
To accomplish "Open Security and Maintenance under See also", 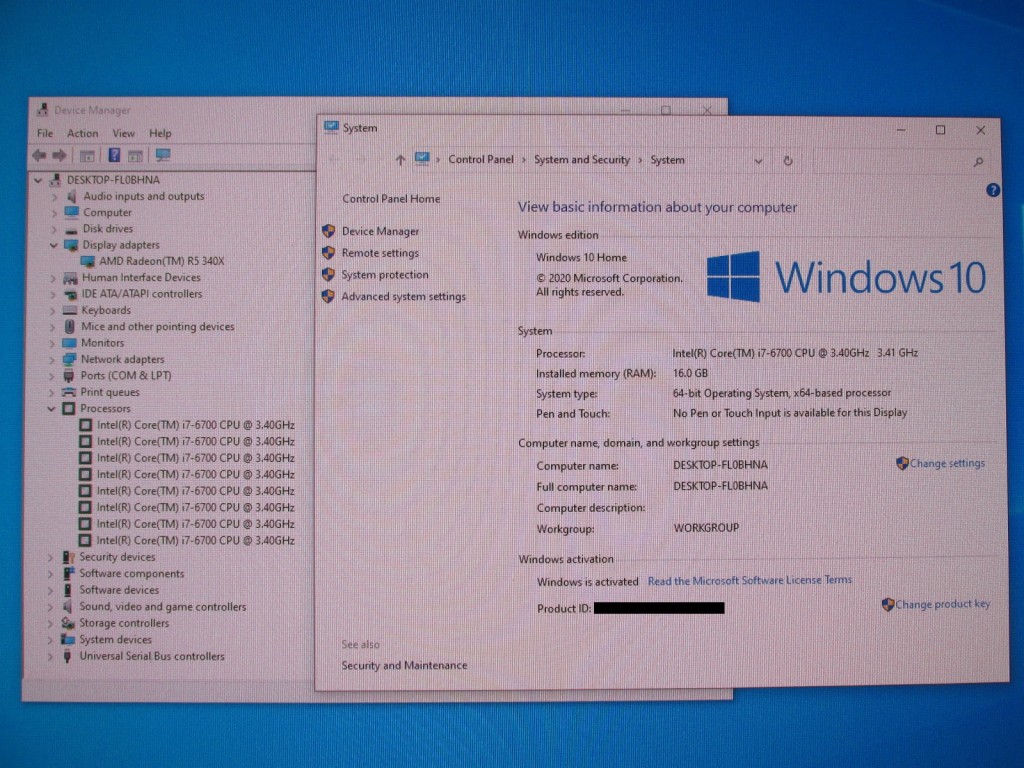I will 404,665.
